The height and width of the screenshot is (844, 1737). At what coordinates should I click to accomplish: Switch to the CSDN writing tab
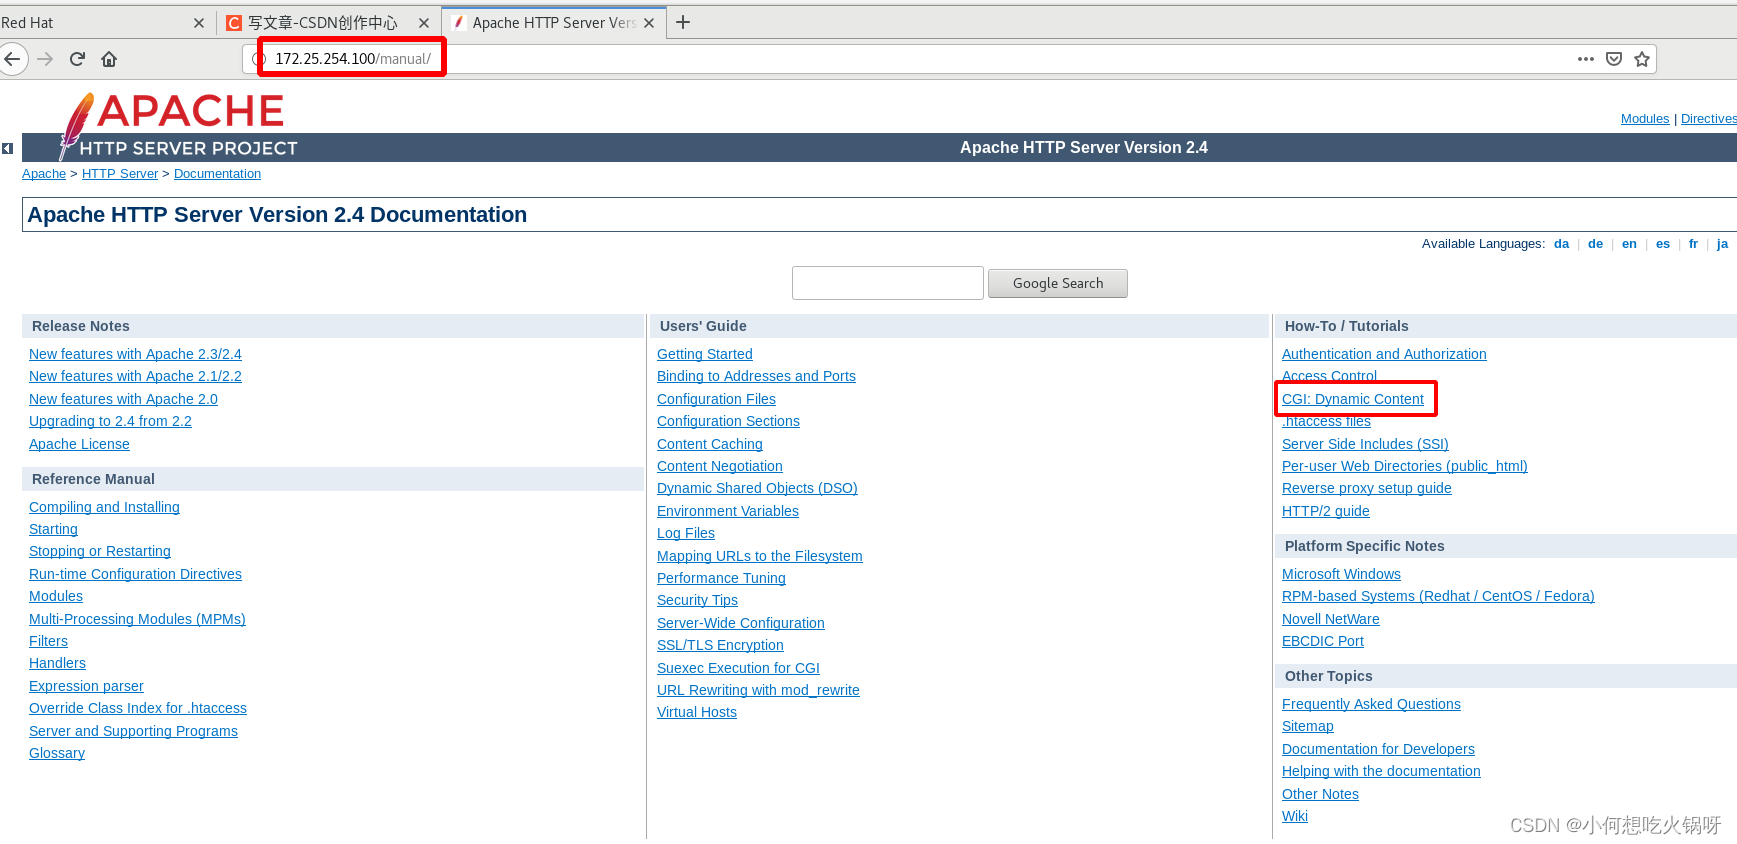[x=328, y=23]
